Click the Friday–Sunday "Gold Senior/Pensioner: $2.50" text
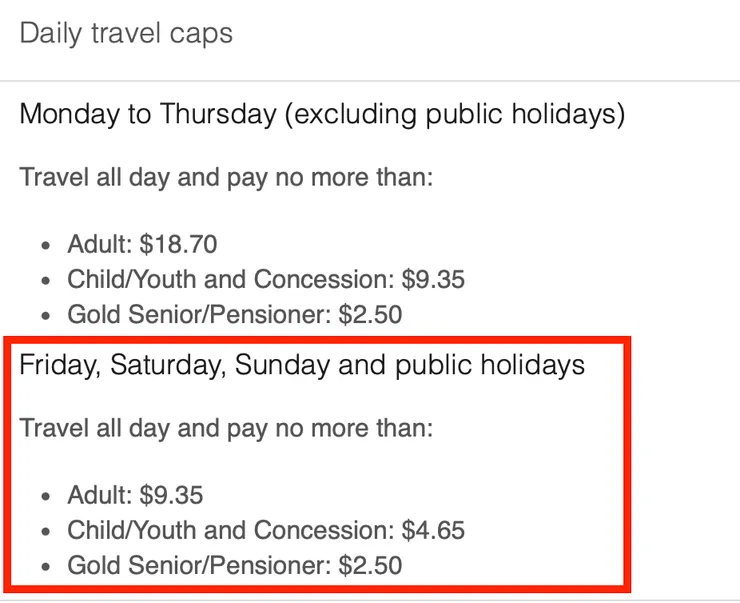740x603 pixels. [x=234, y=565]
